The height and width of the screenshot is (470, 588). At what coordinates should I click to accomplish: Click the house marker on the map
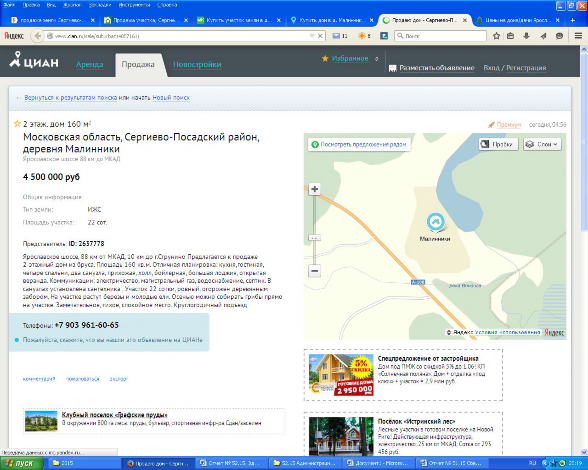point(435,222)
